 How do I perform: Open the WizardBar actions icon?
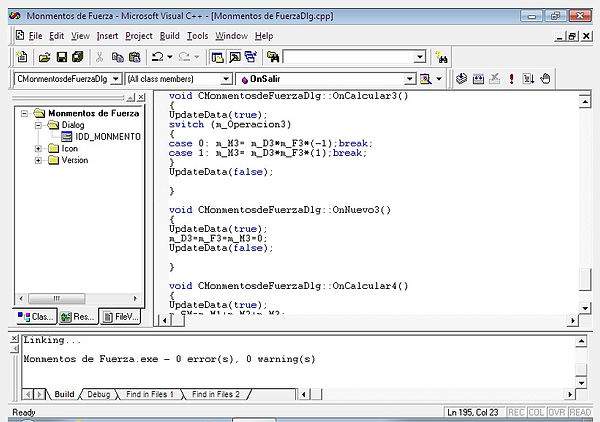point(426,79)
